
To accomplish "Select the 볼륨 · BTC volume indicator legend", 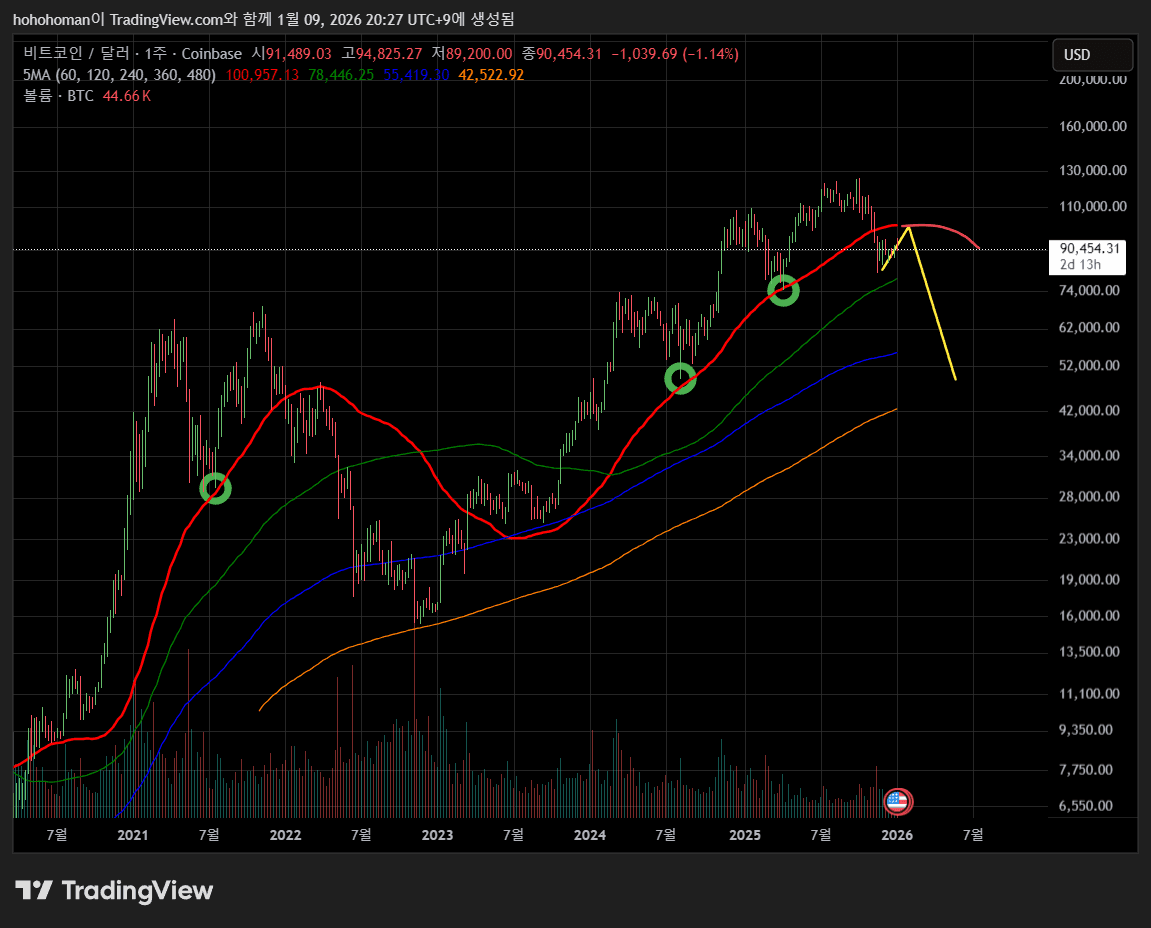I will [58, 96].
